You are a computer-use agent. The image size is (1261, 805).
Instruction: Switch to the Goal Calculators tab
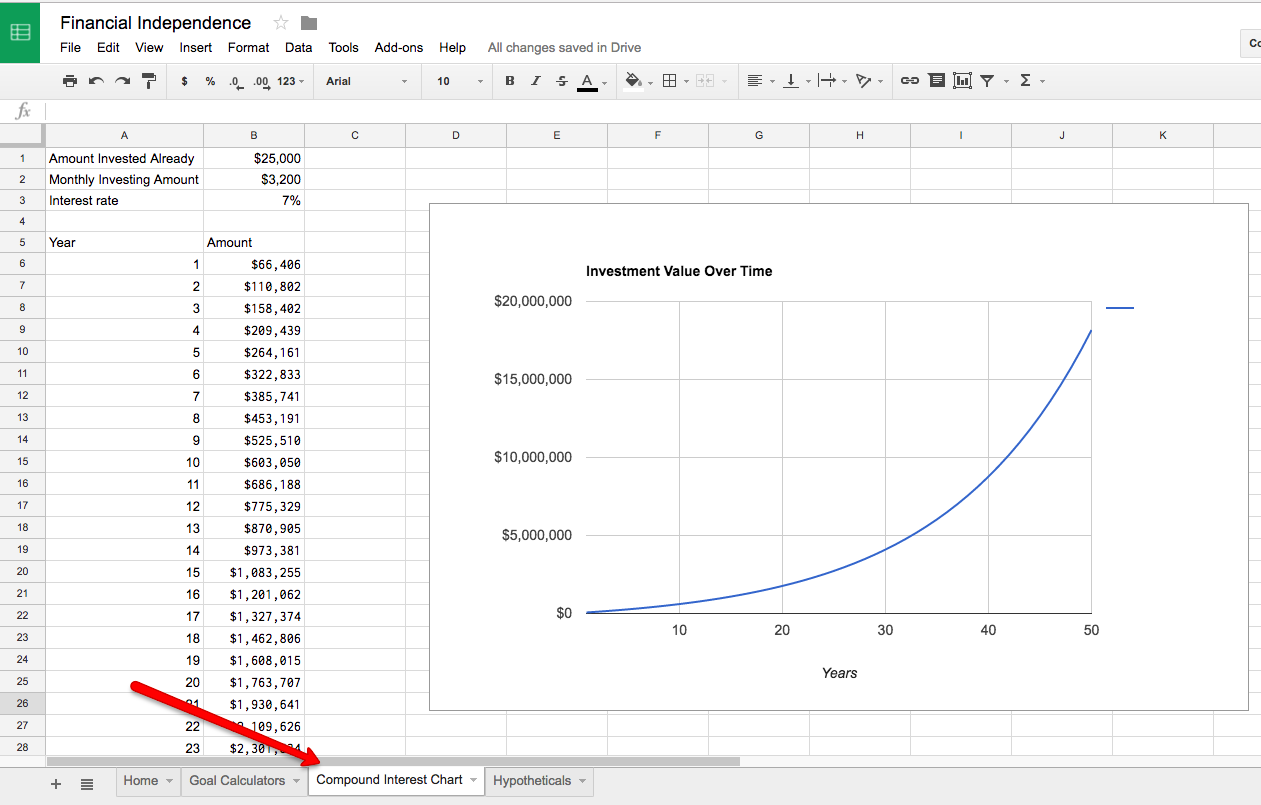pyautogui.click(x=237, y=781)
